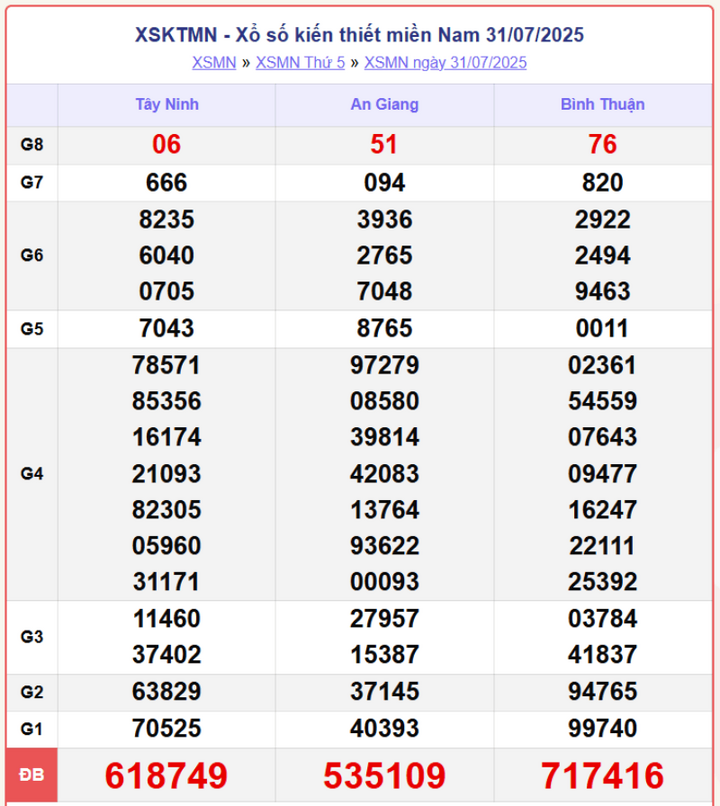Click G6 number 8235
This screenshot has width=720, height=806.
coord(167,219)
